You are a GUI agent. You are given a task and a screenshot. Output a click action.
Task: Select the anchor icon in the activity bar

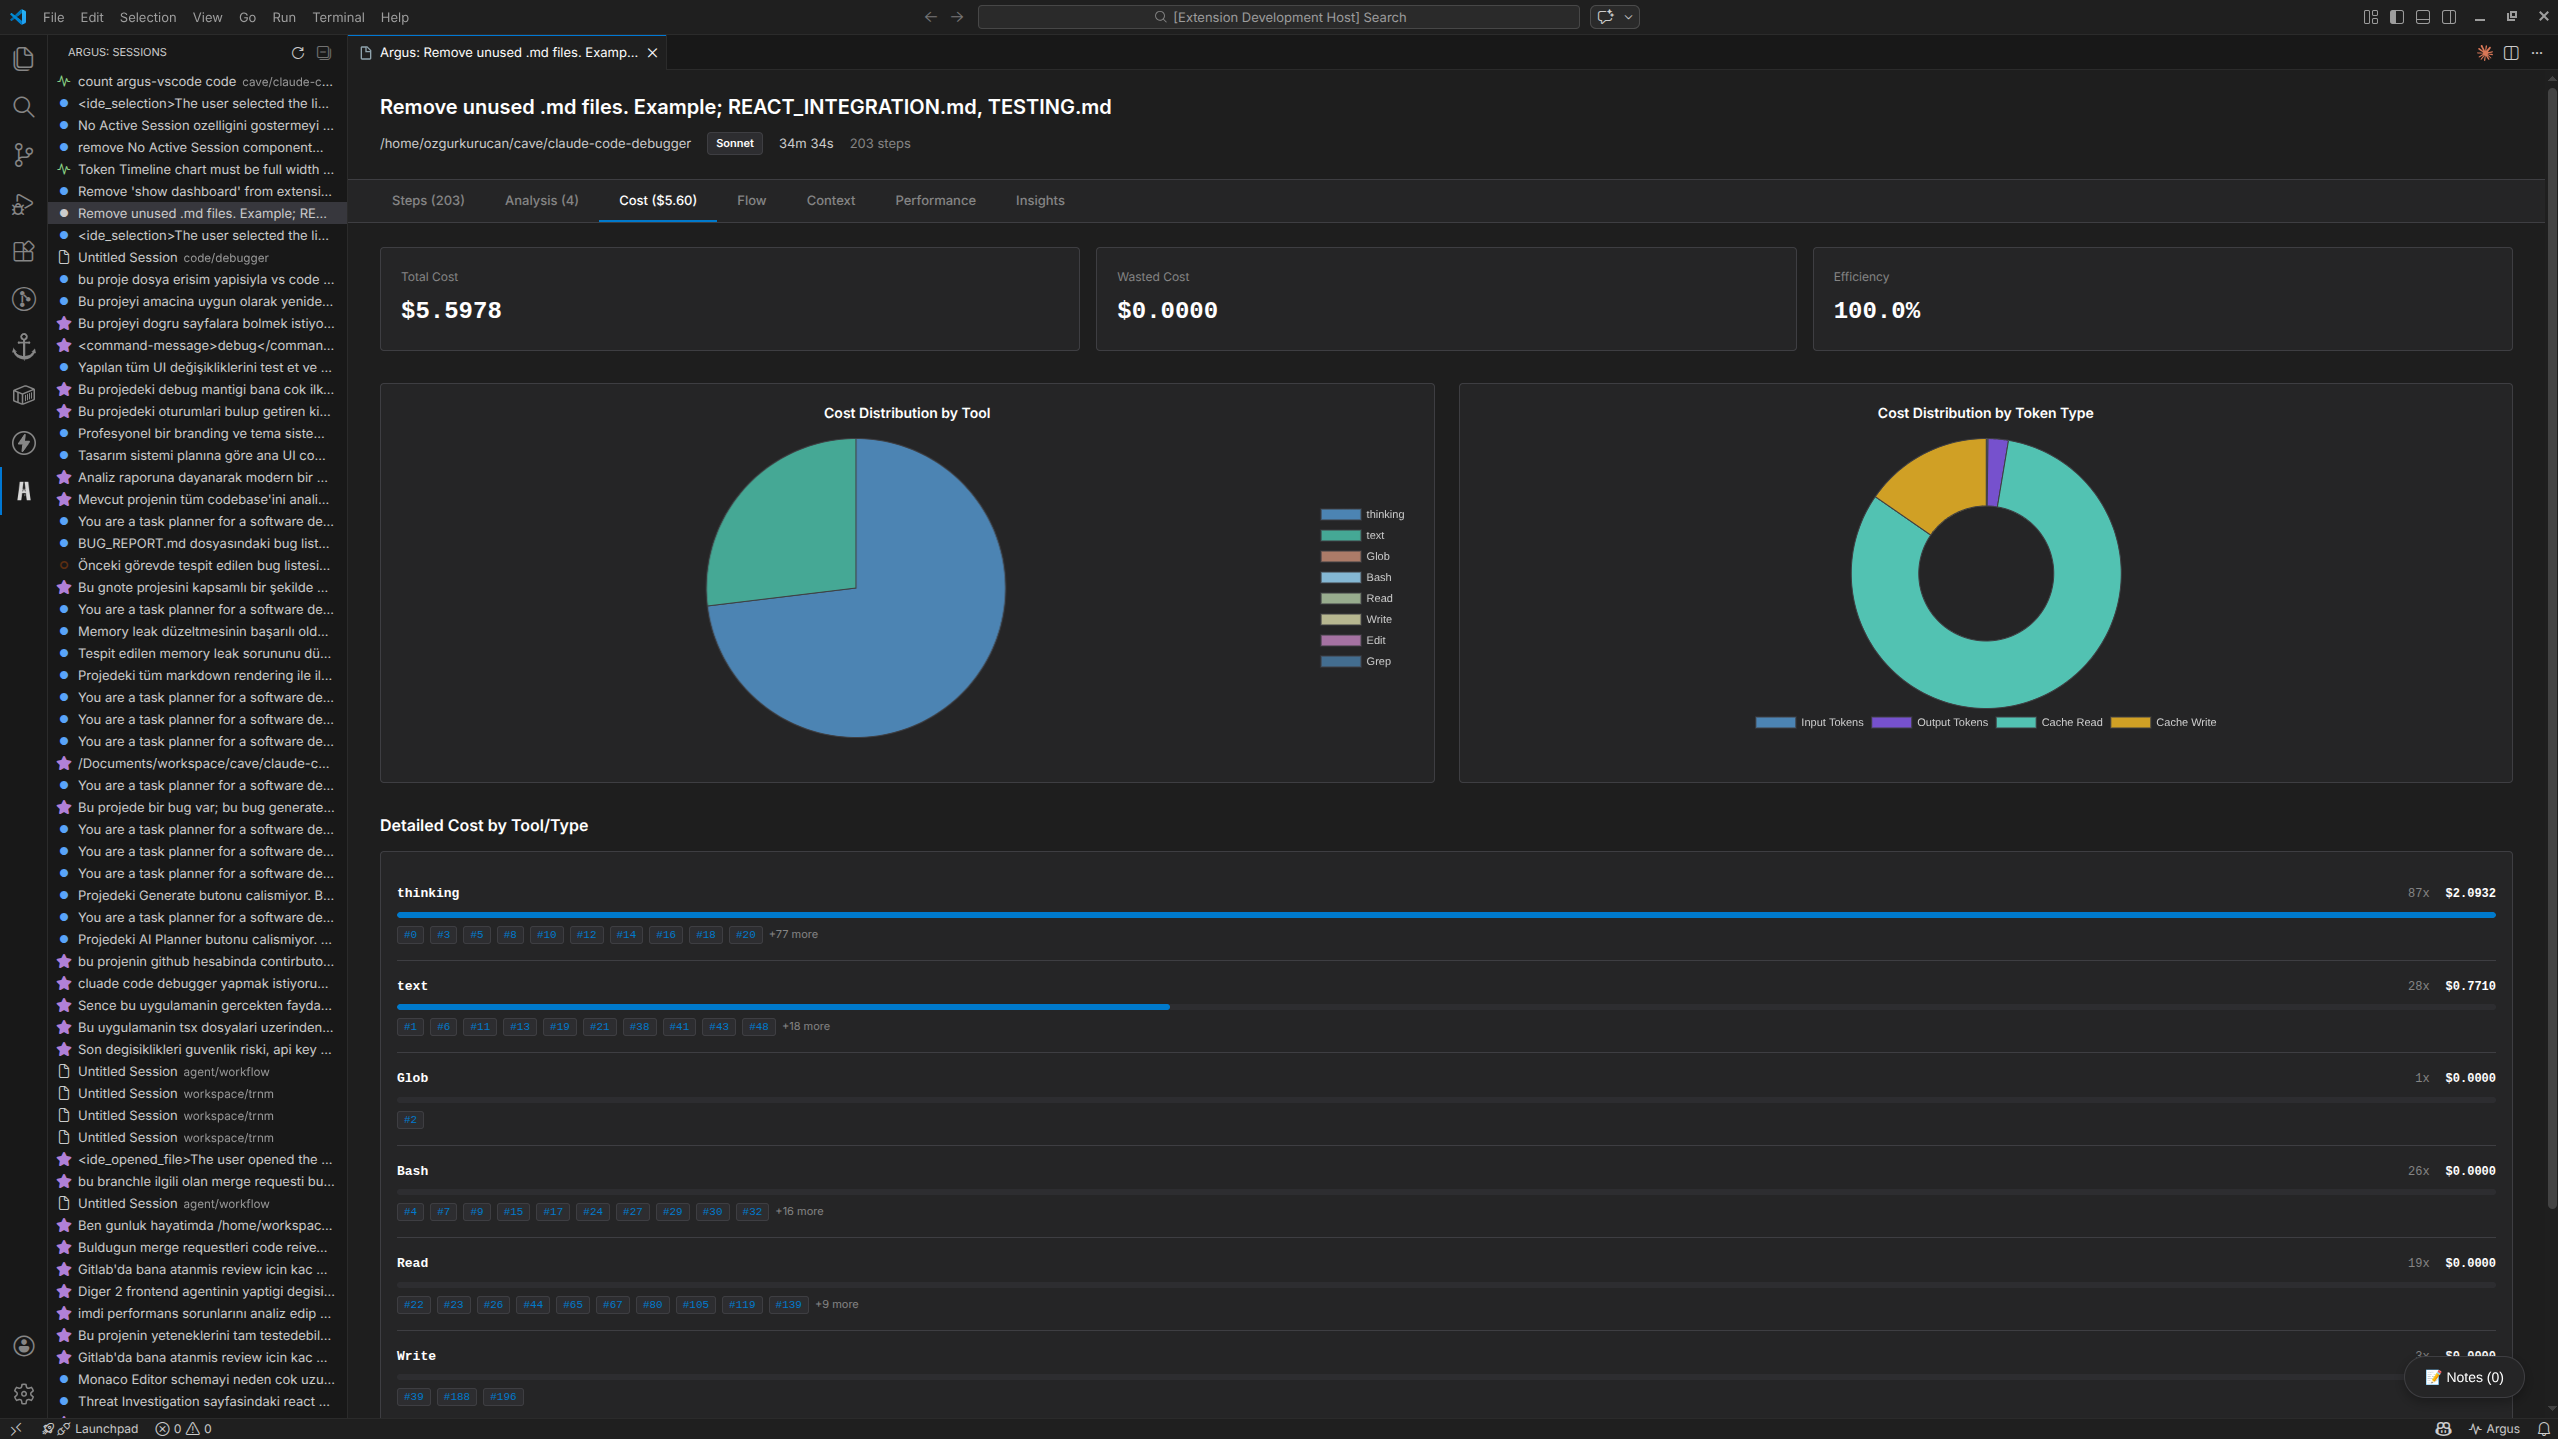click(x=24, y=347)
